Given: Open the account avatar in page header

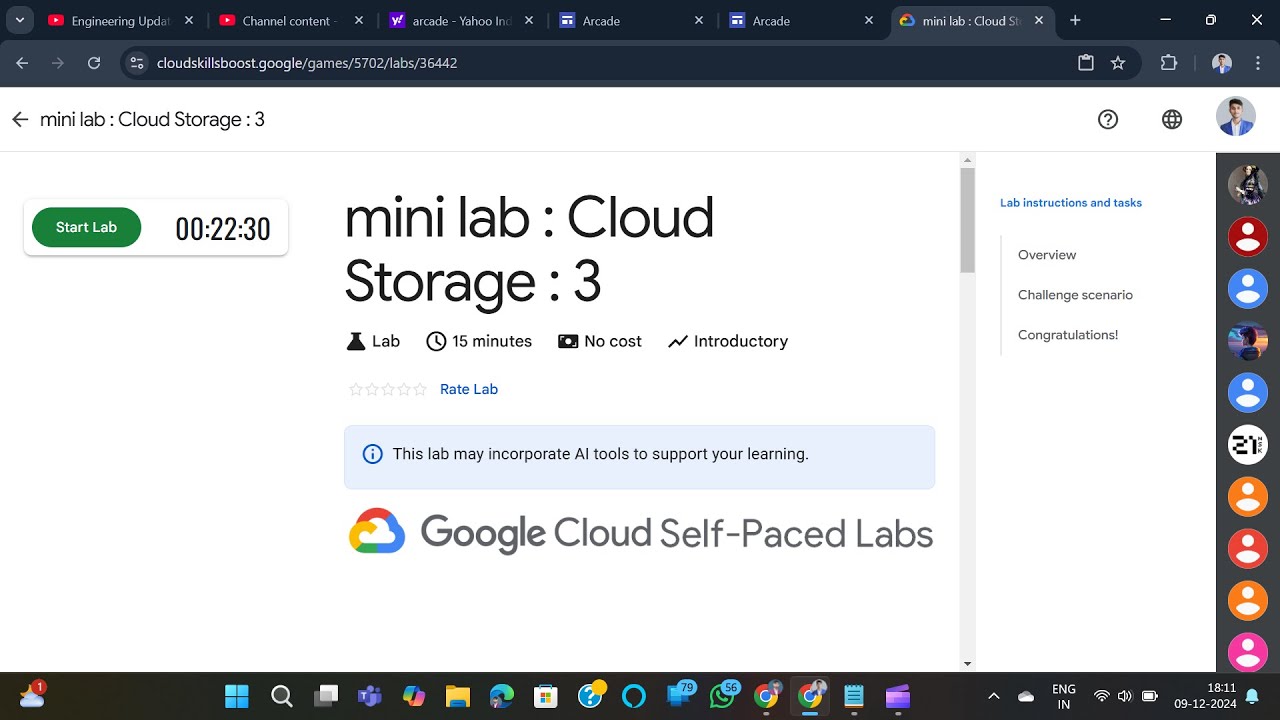Looking at the screenshot, I should point(1236,117).
